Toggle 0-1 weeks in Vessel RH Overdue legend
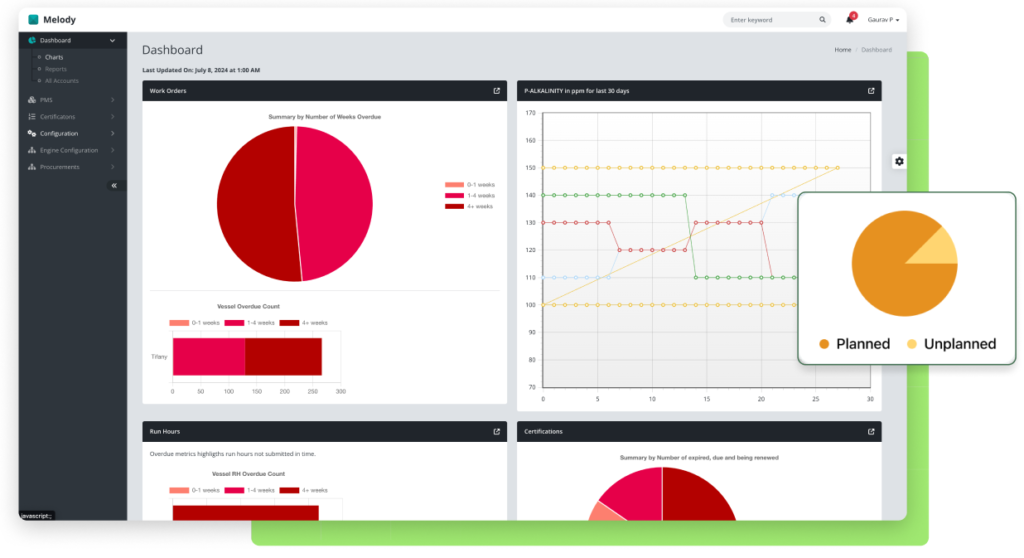 click(x=195, y=490)
